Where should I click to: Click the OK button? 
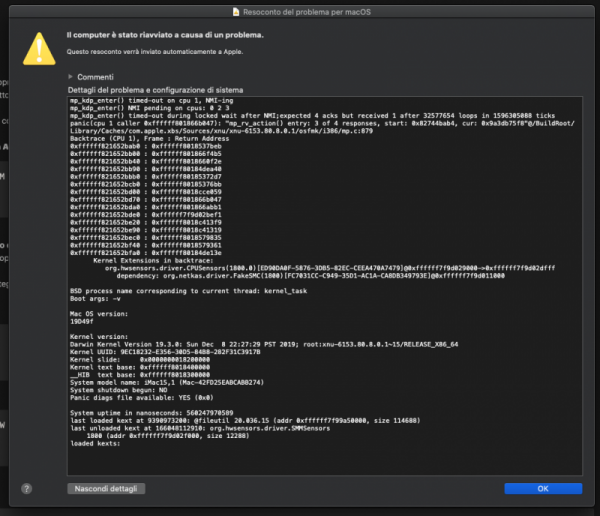tap(543, 488)
